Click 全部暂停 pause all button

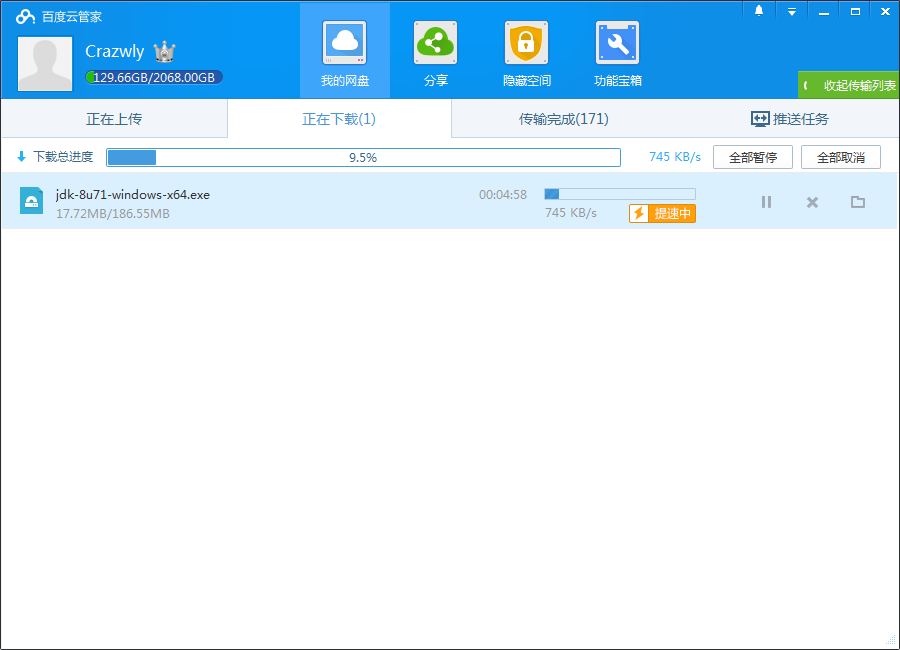point(752,157)
